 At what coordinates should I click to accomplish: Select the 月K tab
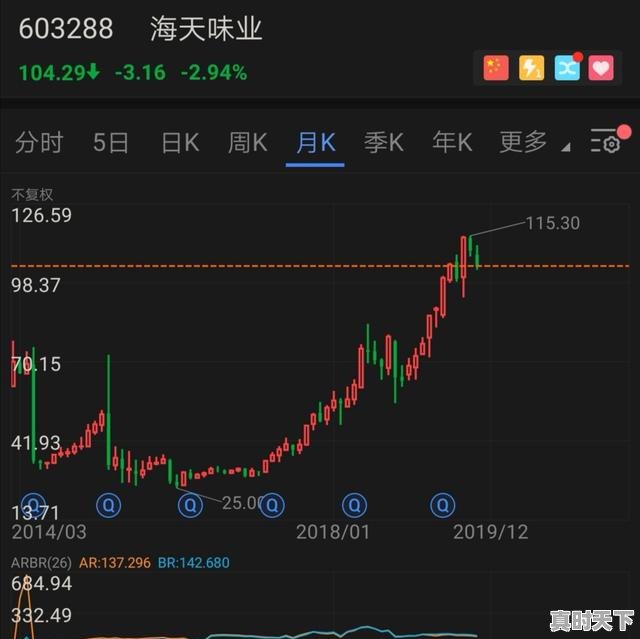316,142
